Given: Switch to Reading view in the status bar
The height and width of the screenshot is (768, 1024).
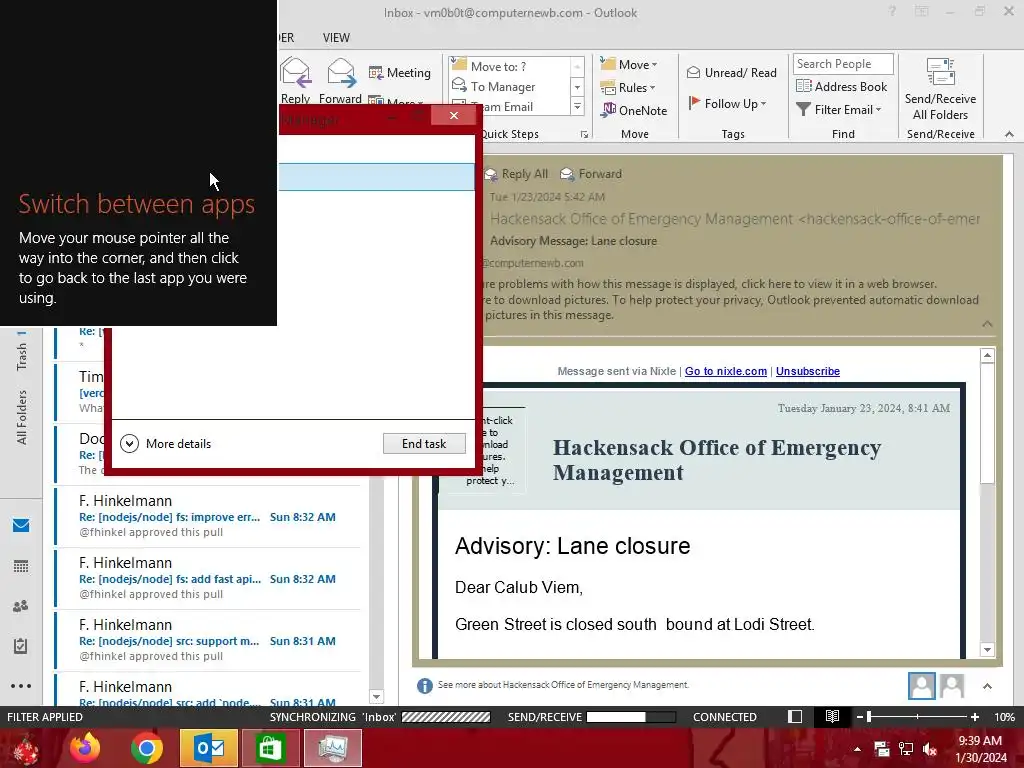Looking at the screenshot, I should tap(832, 716).
